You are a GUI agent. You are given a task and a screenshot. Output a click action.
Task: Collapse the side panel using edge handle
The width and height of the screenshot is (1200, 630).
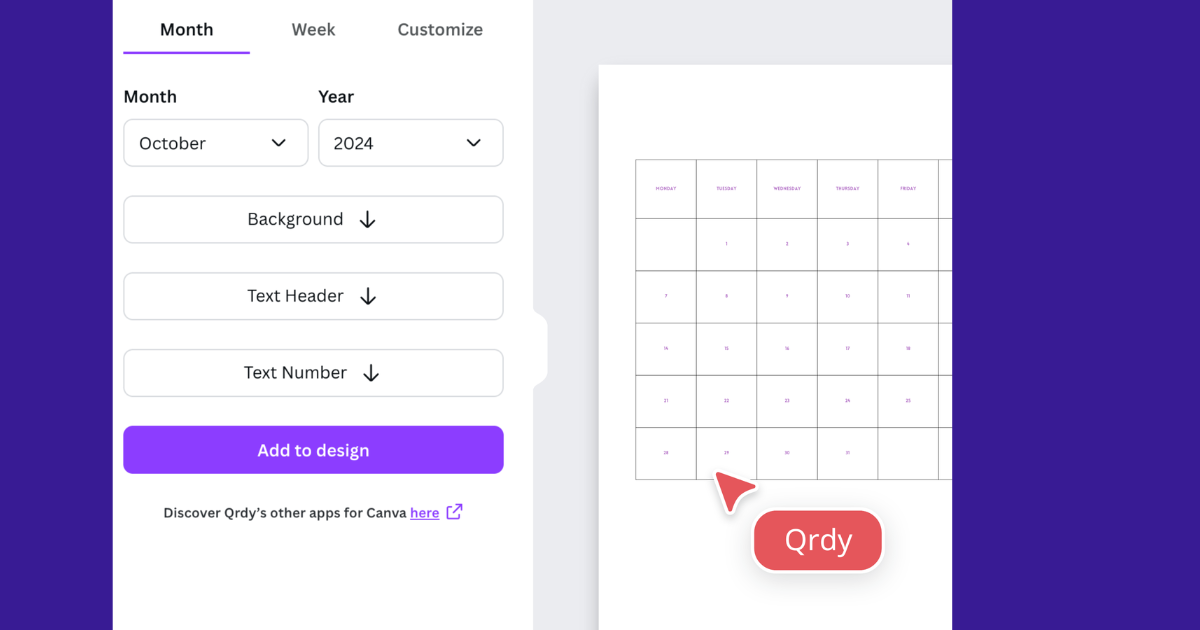coord(541,349)
